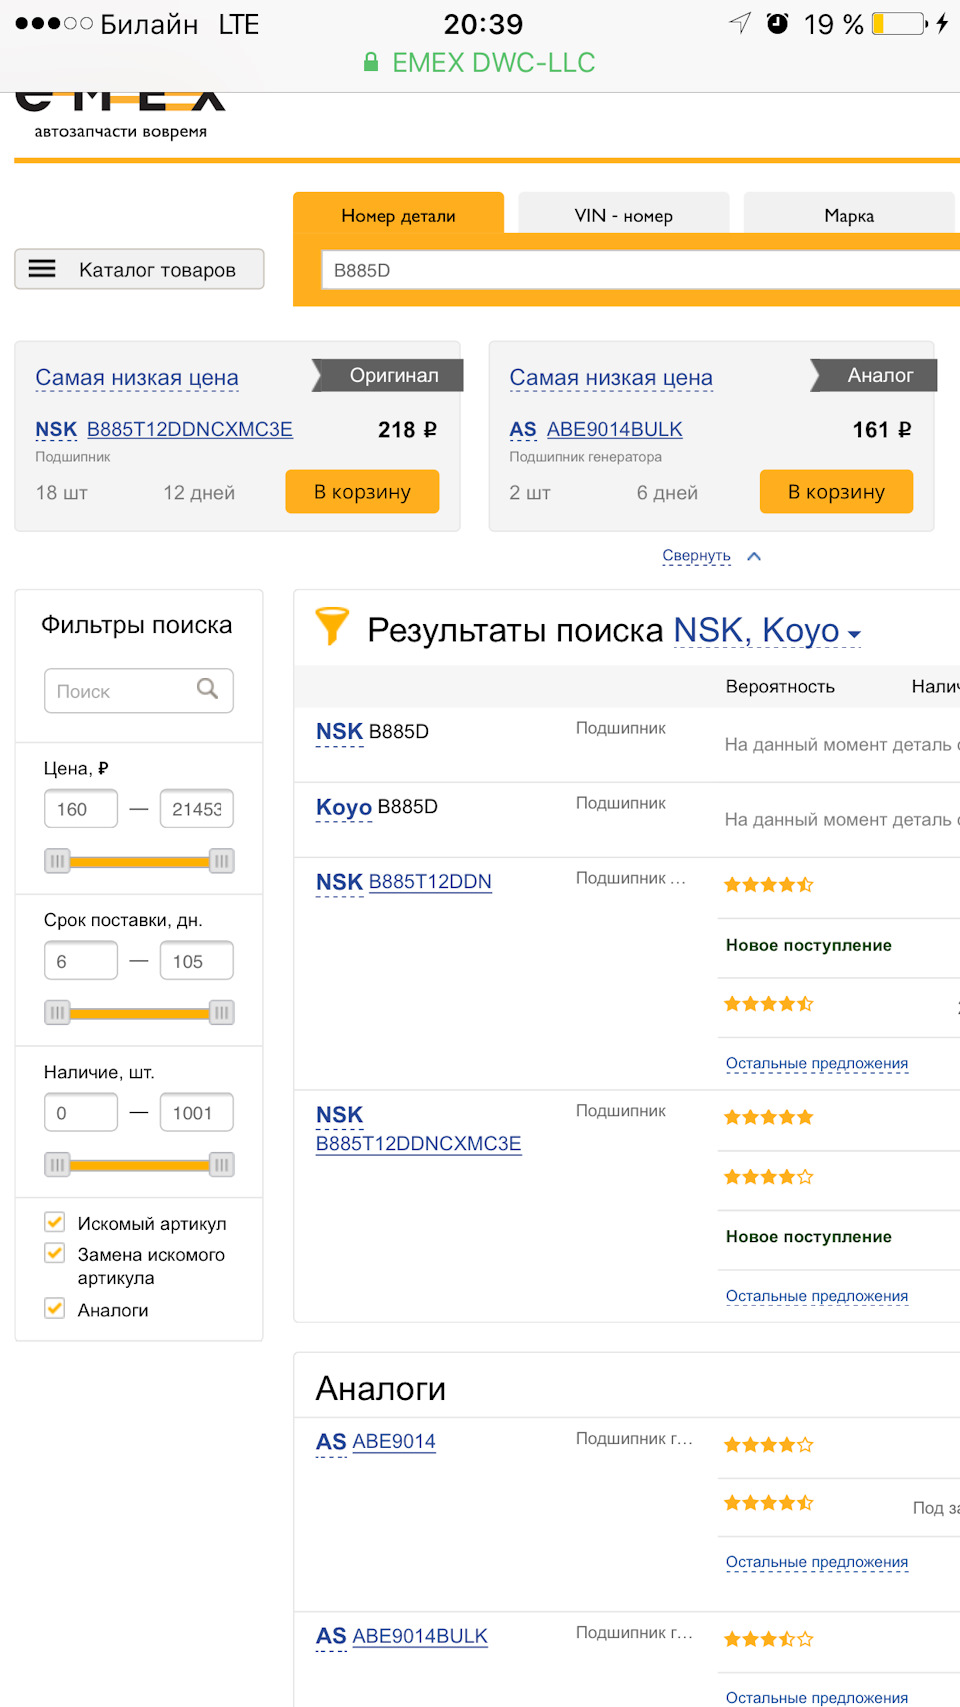The image size is (960, 1707).
Task: Click the Аналог label tag
Action: 874,375
